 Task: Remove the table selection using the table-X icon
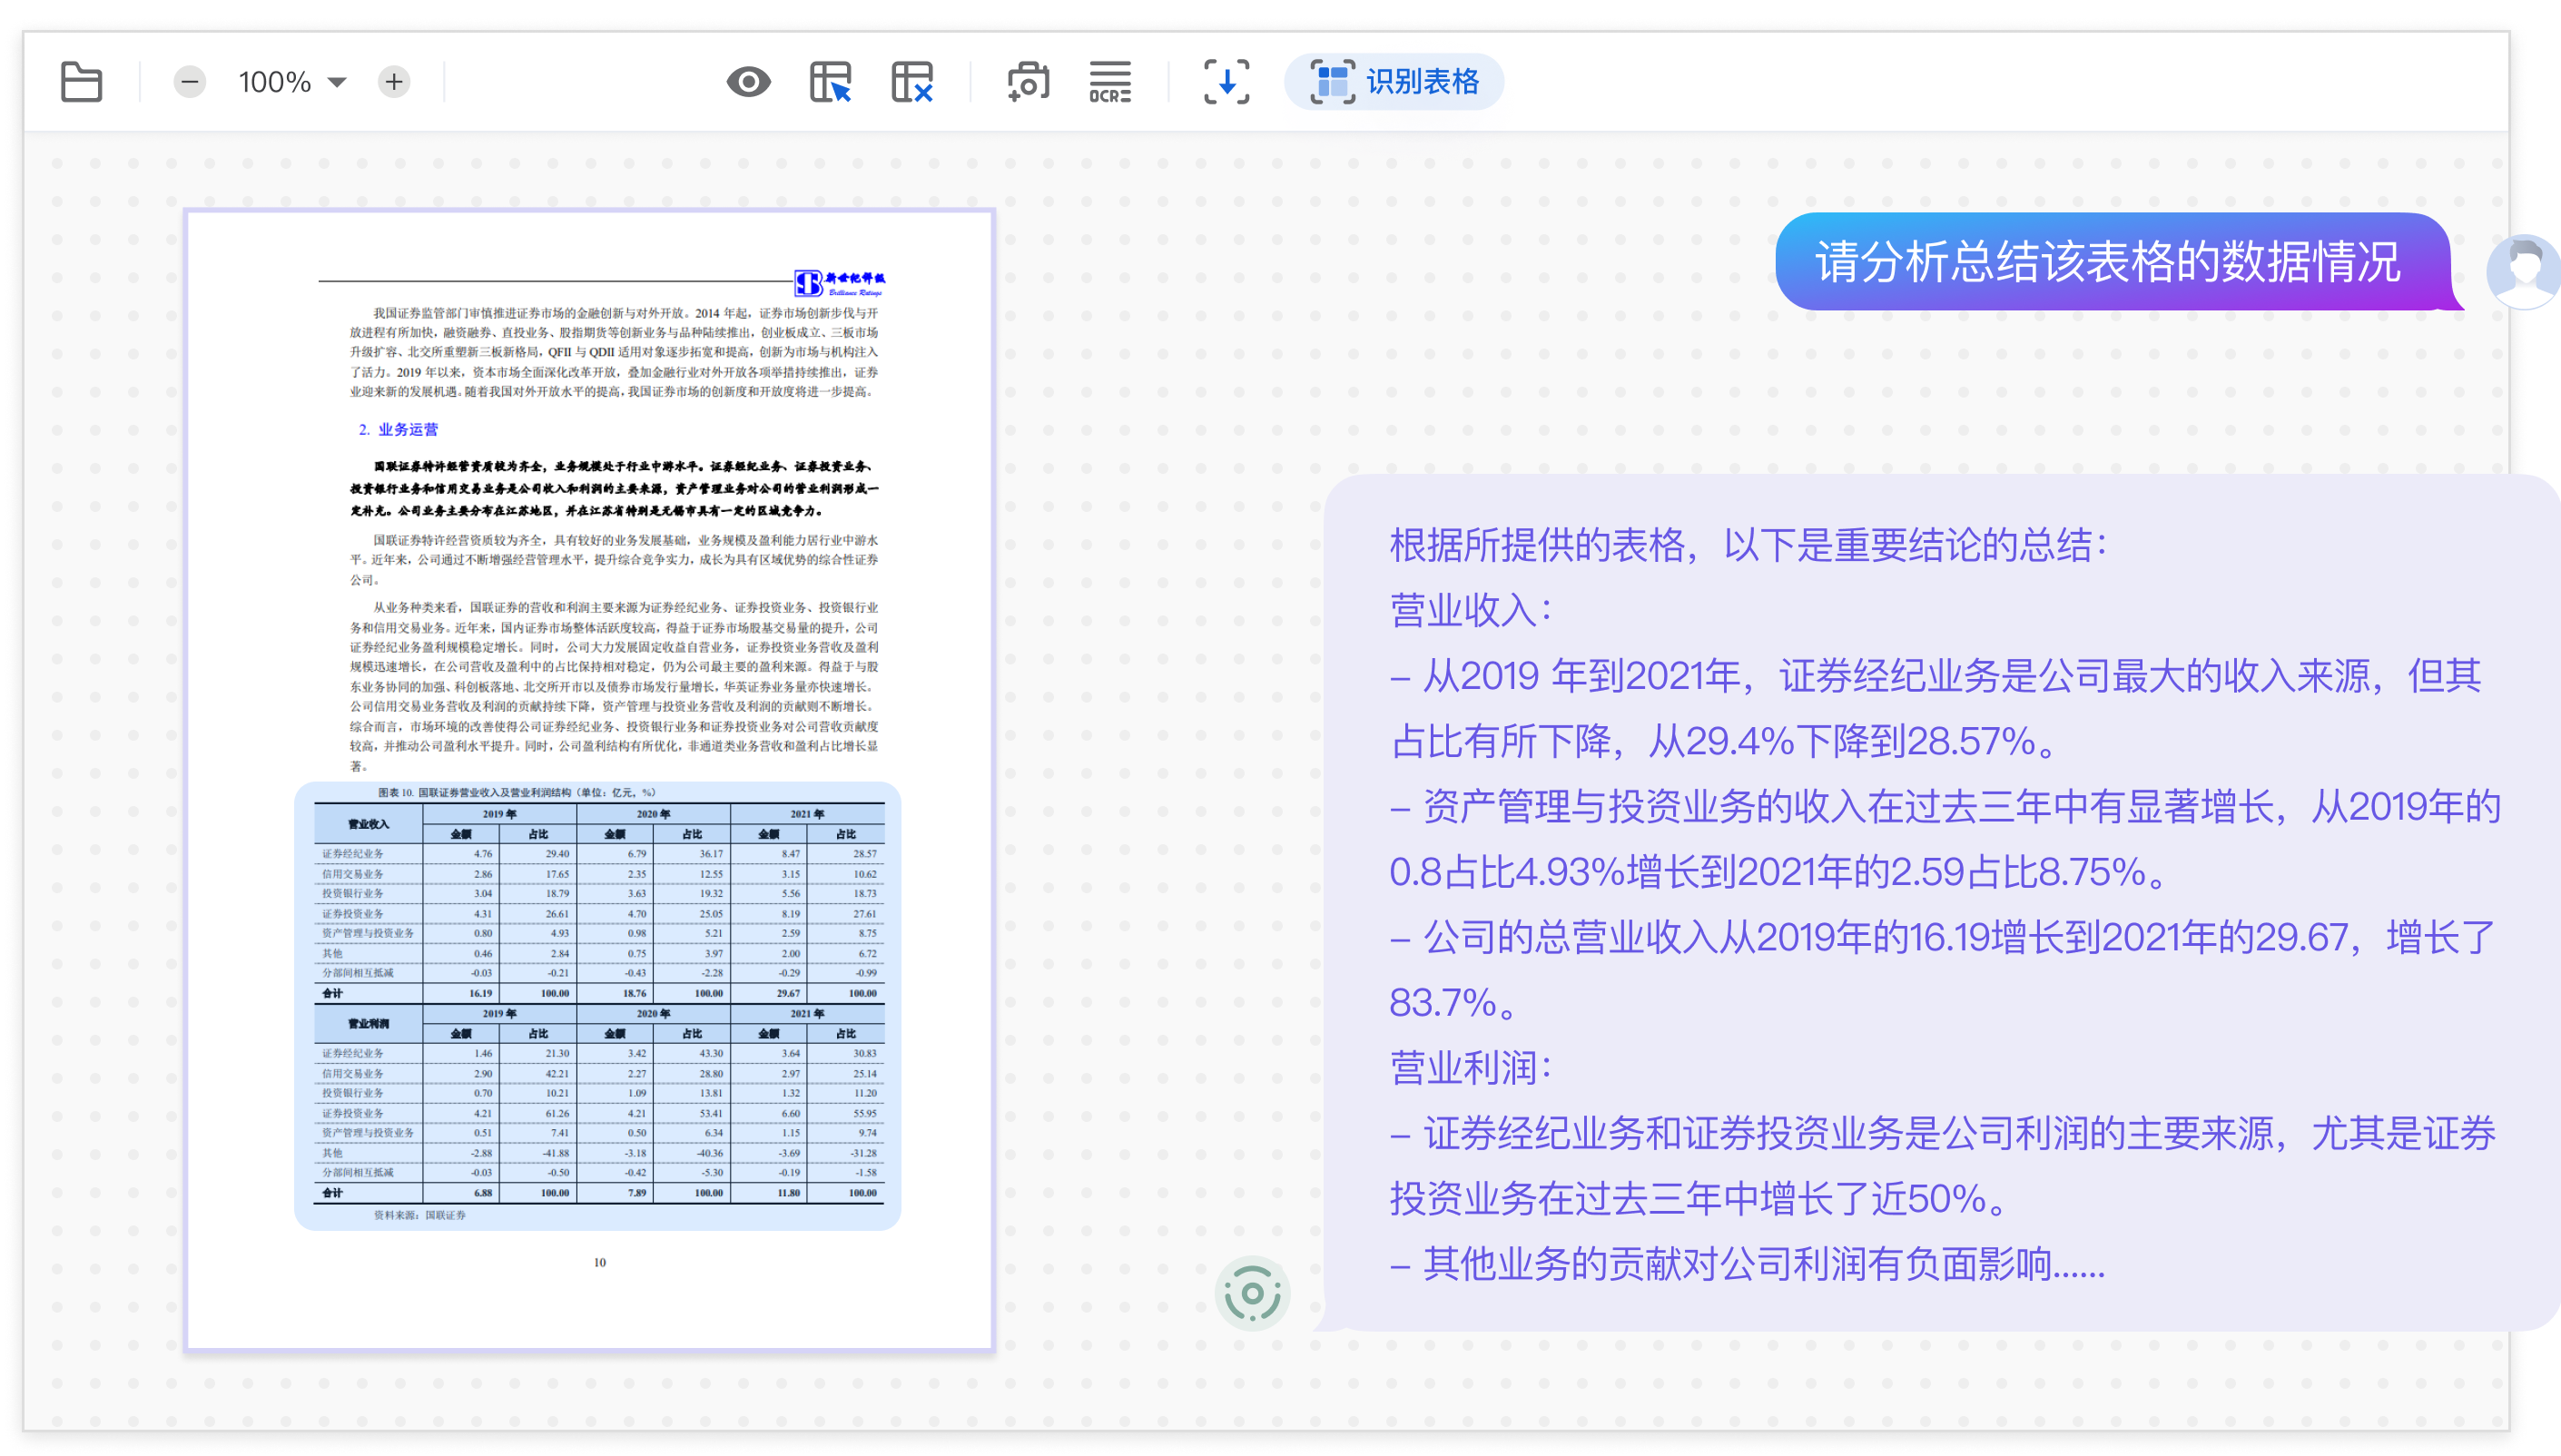[911, 82]
